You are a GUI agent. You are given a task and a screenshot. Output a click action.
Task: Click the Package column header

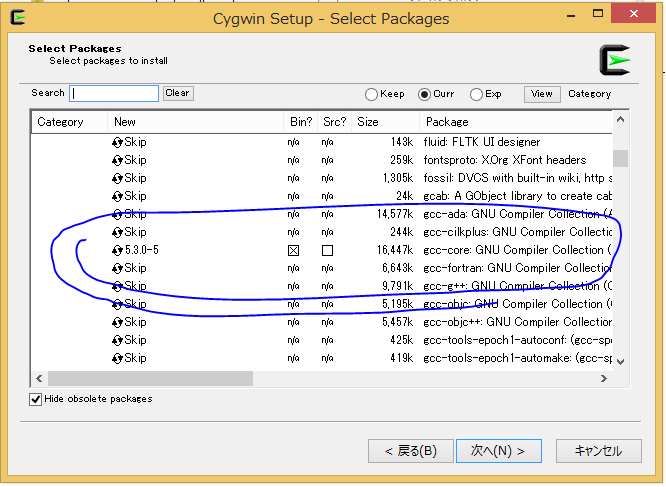click(x=516, y=122)
